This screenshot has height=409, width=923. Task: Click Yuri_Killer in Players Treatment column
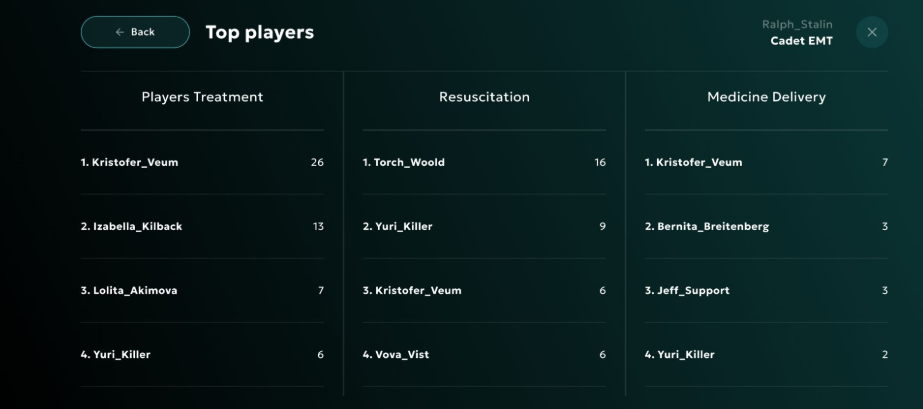click(x=202, y=355)
